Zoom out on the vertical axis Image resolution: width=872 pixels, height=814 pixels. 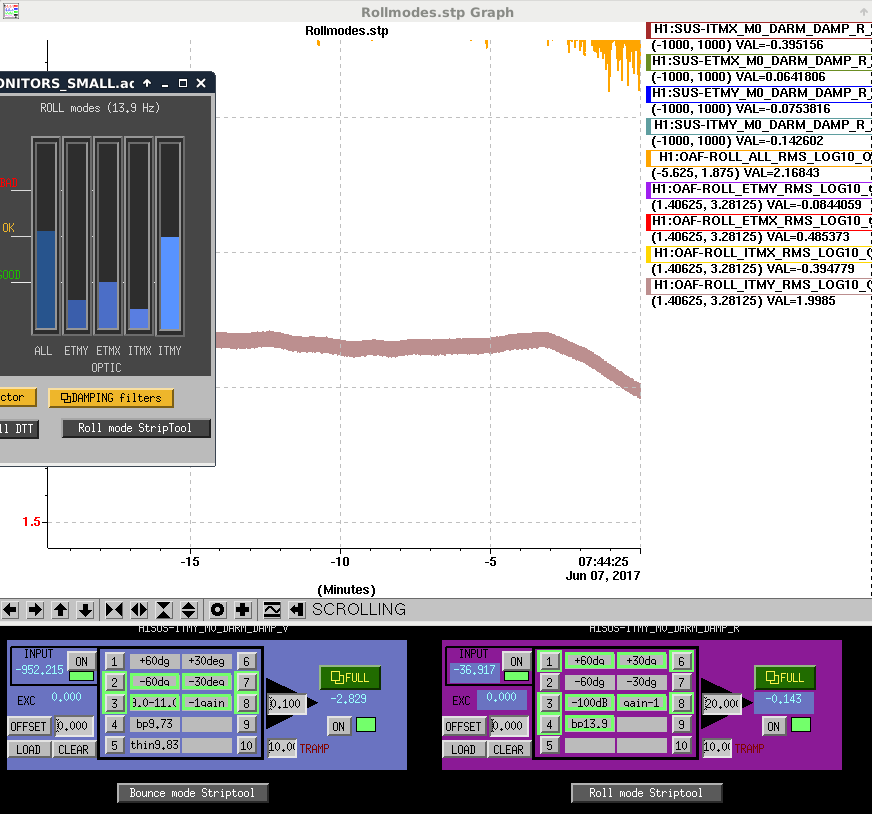pos(189,610)
